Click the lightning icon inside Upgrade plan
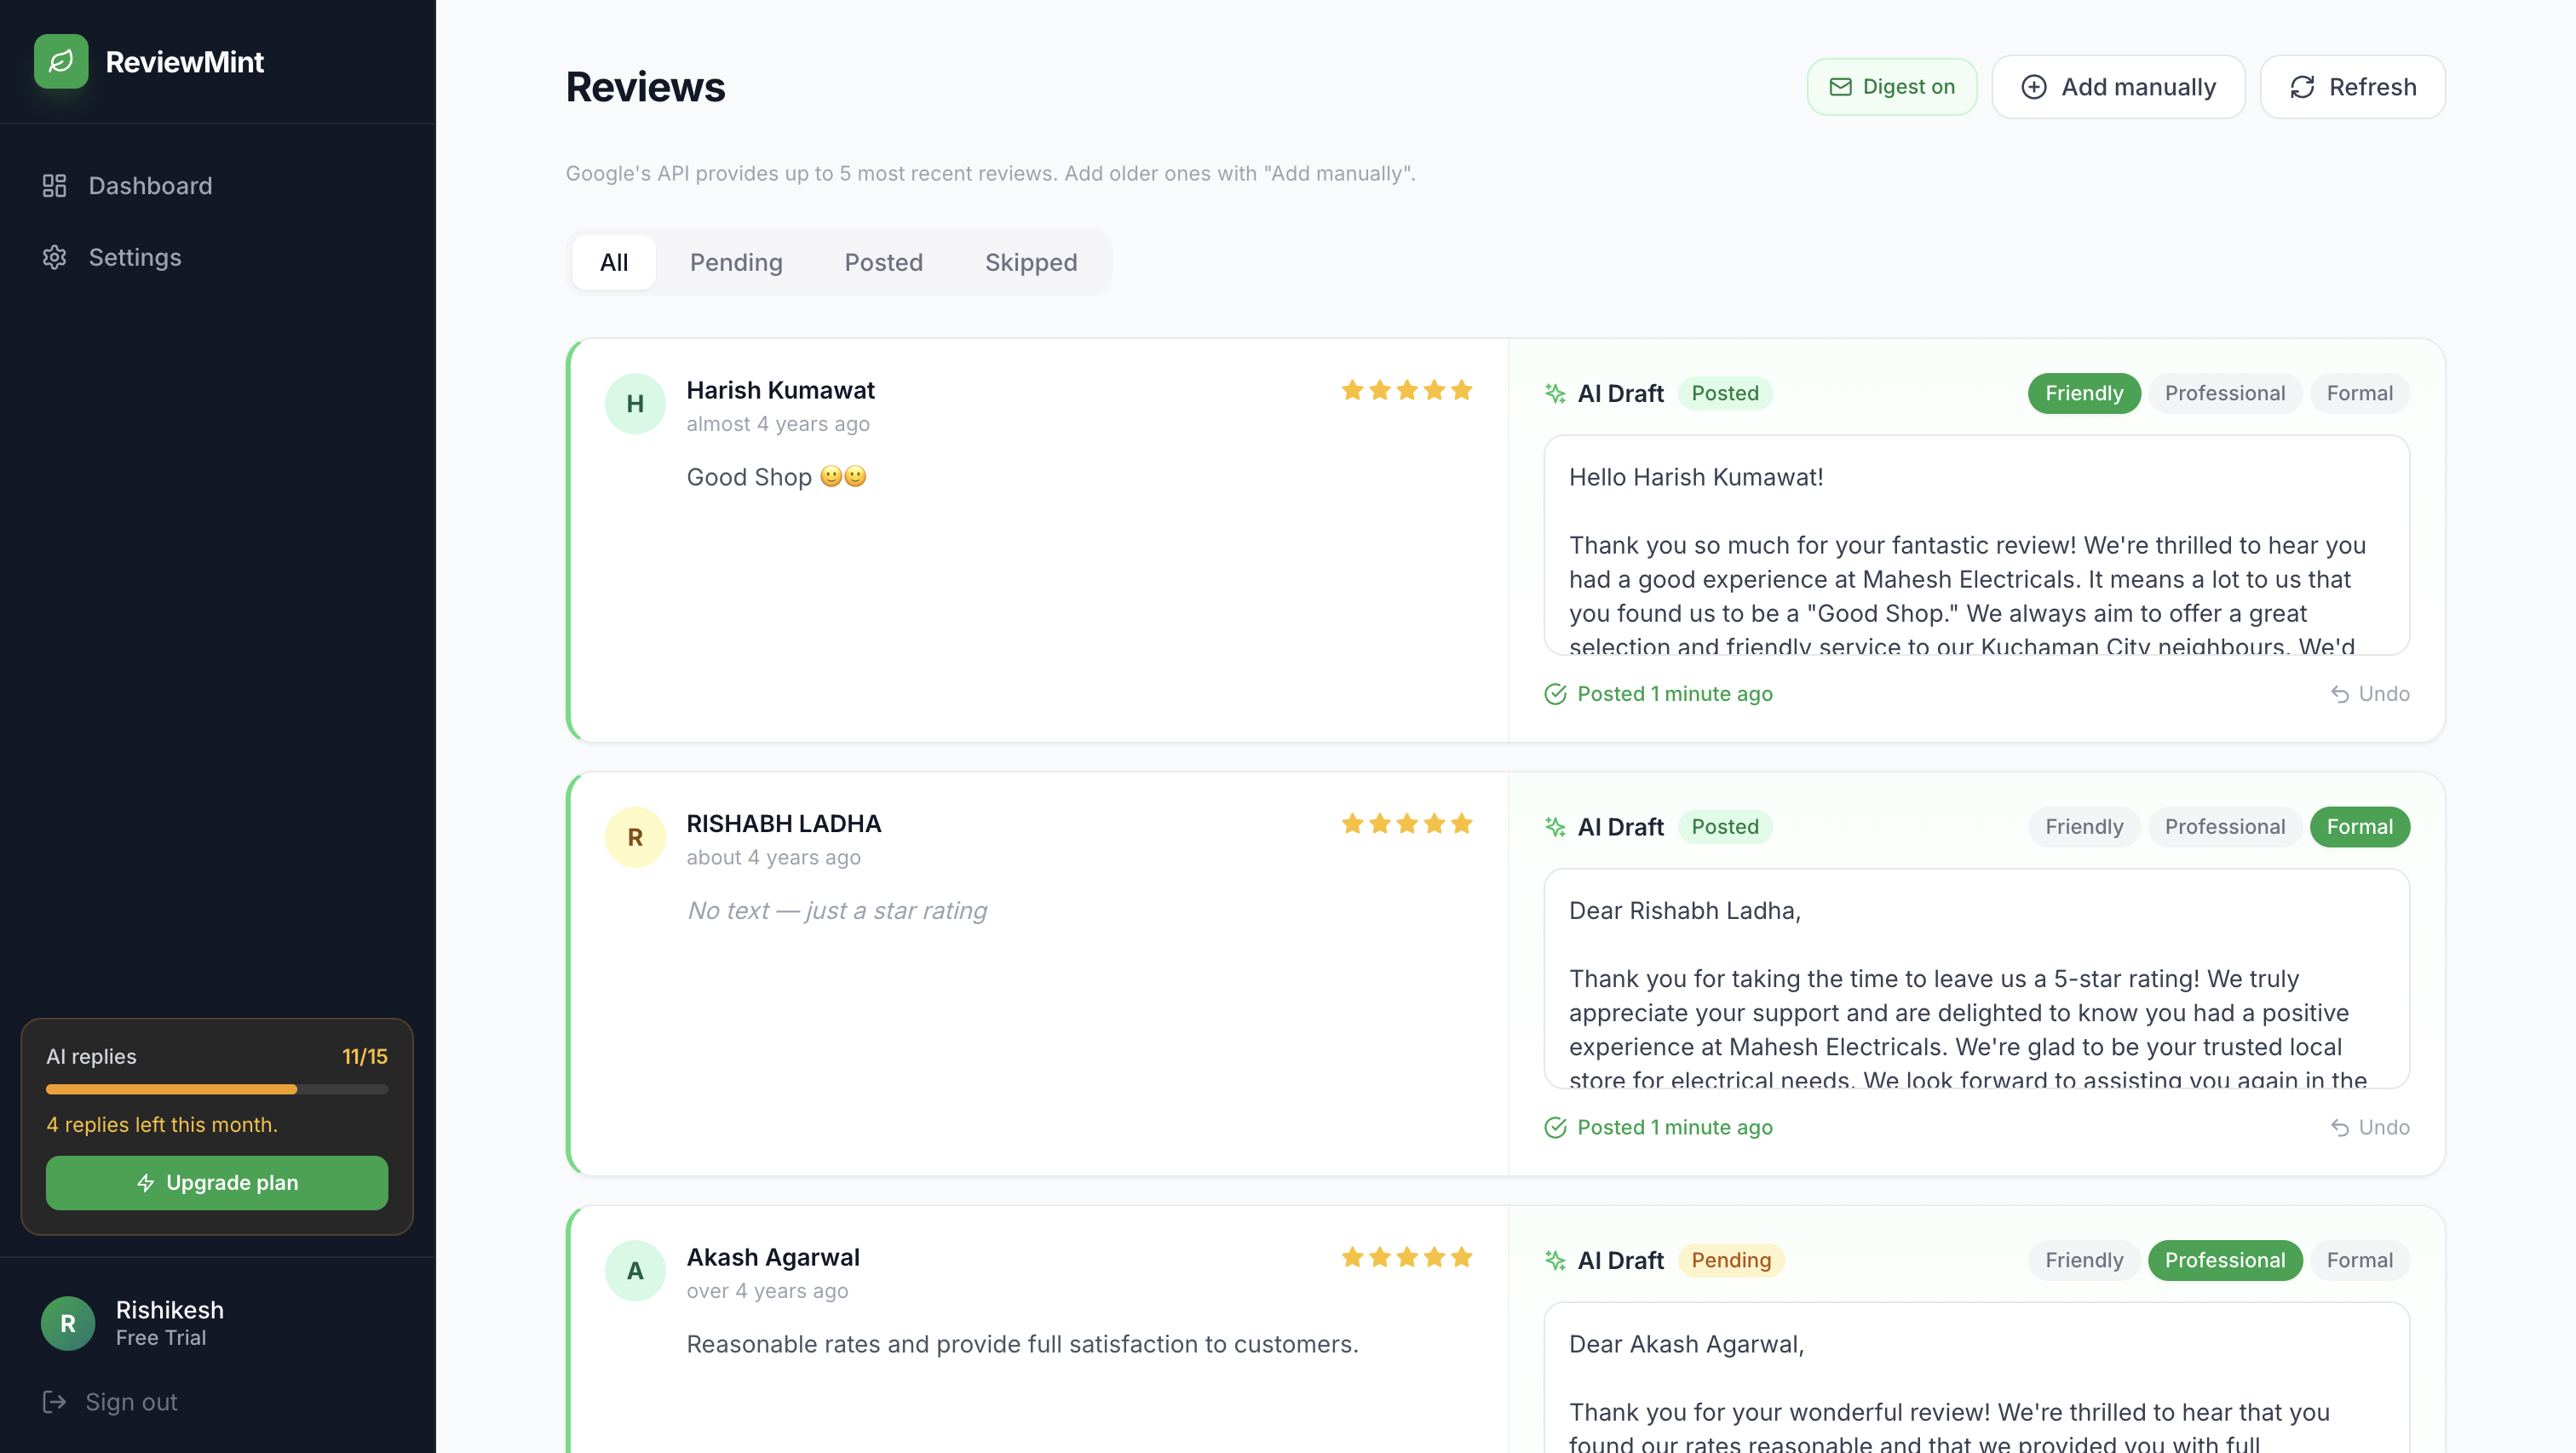This screenshot has width=2576, height=1453. (x=146, y=1182)
